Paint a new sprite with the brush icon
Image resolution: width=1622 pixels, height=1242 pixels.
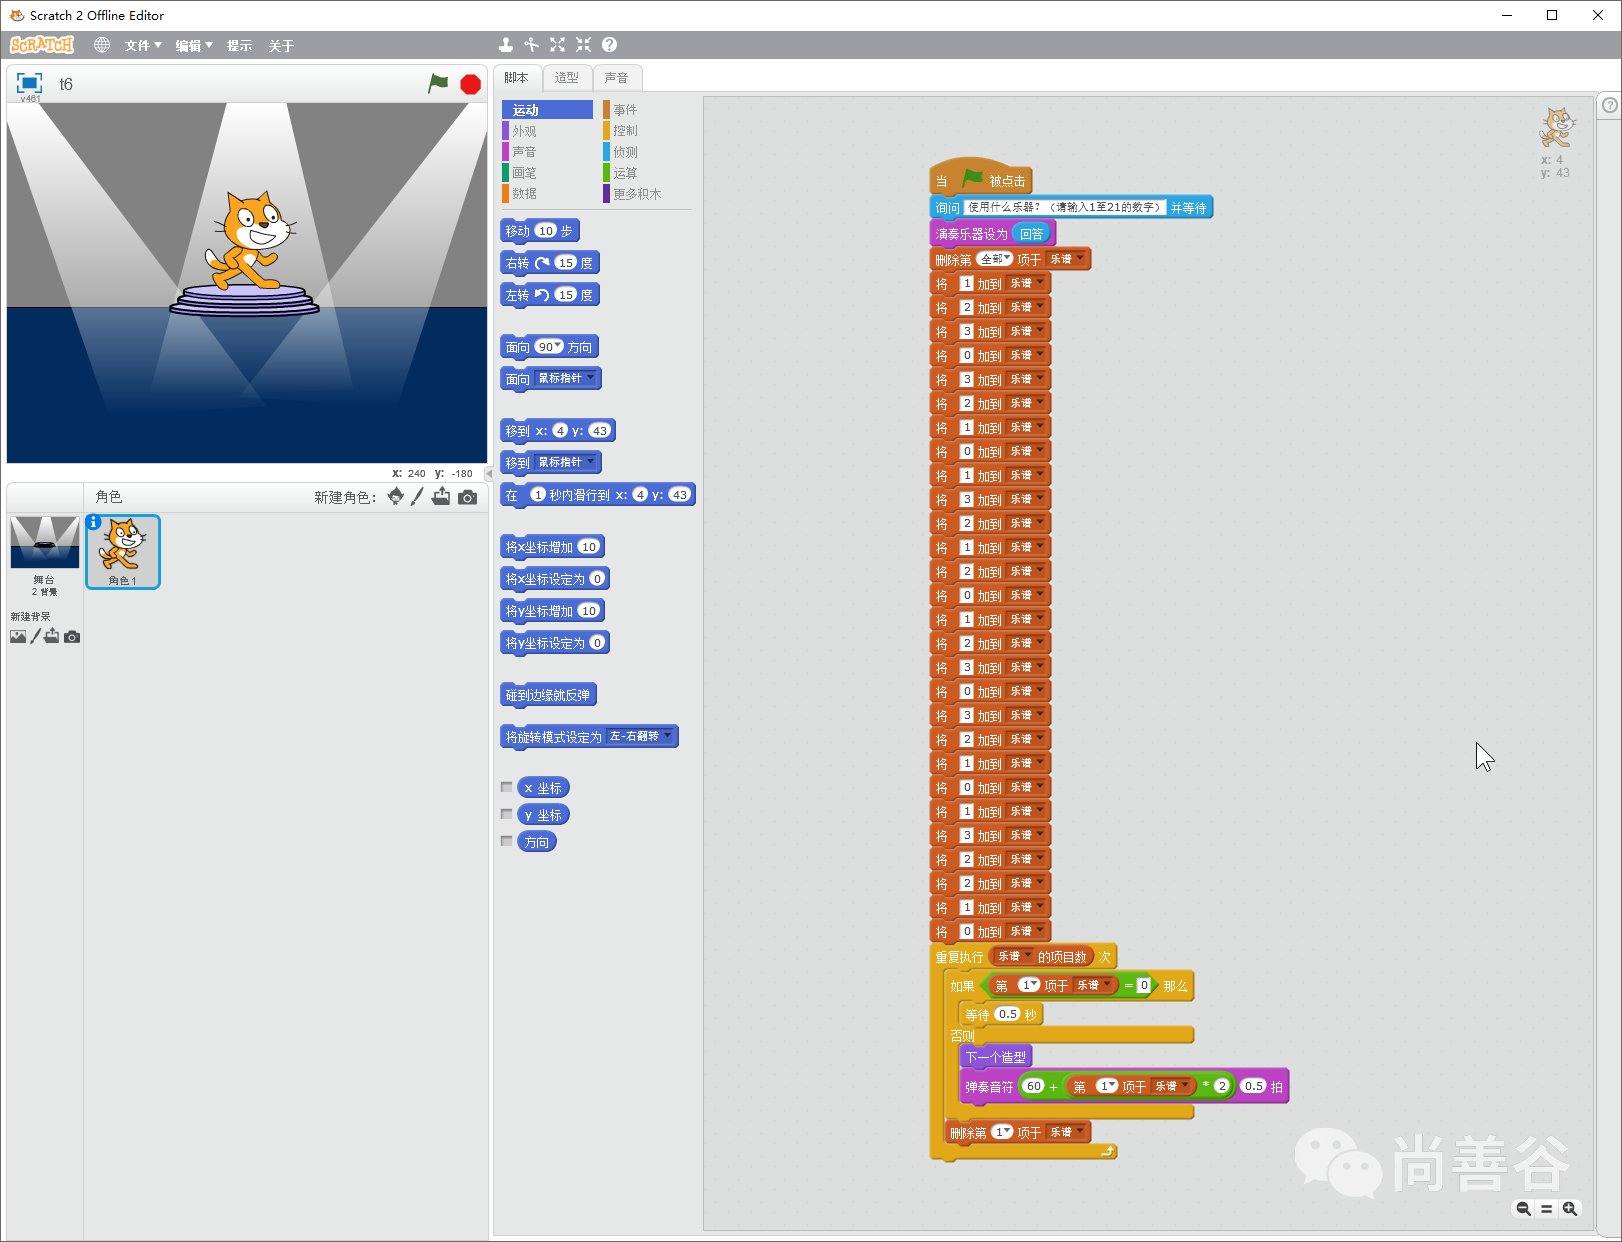point(418,497)
